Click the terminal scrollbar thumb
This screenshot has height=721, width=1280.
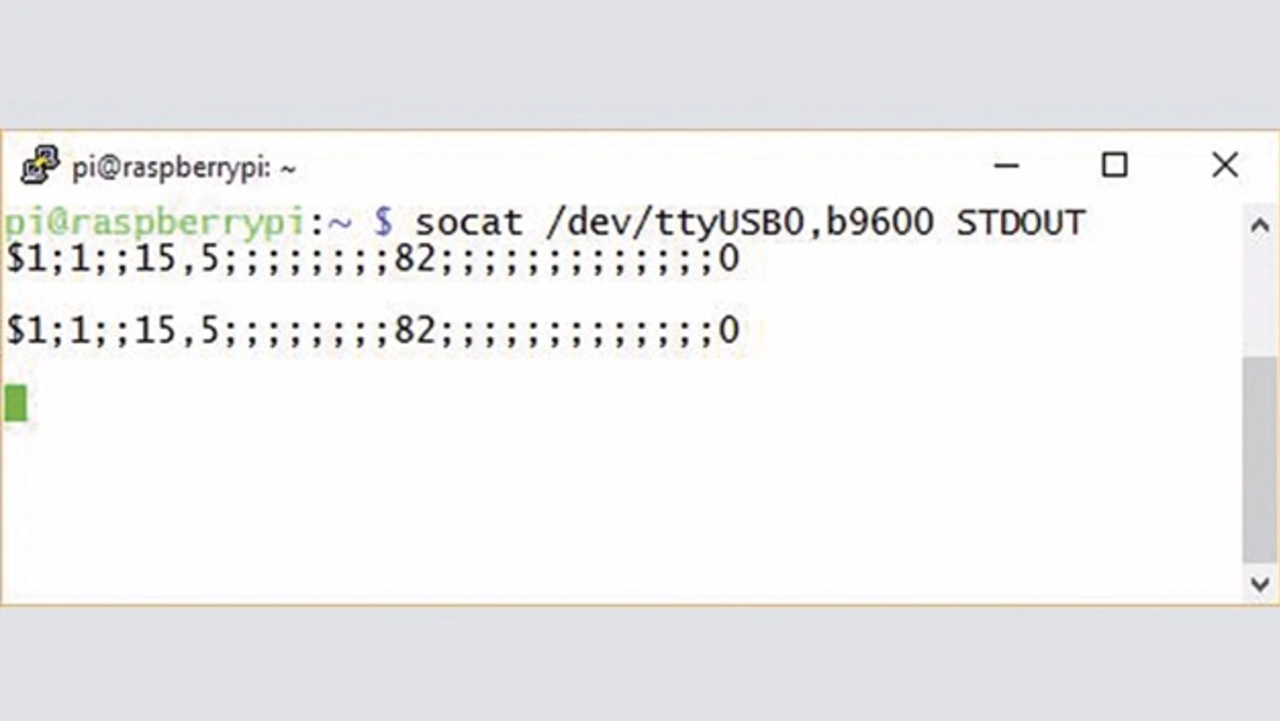coord(1260,458)
